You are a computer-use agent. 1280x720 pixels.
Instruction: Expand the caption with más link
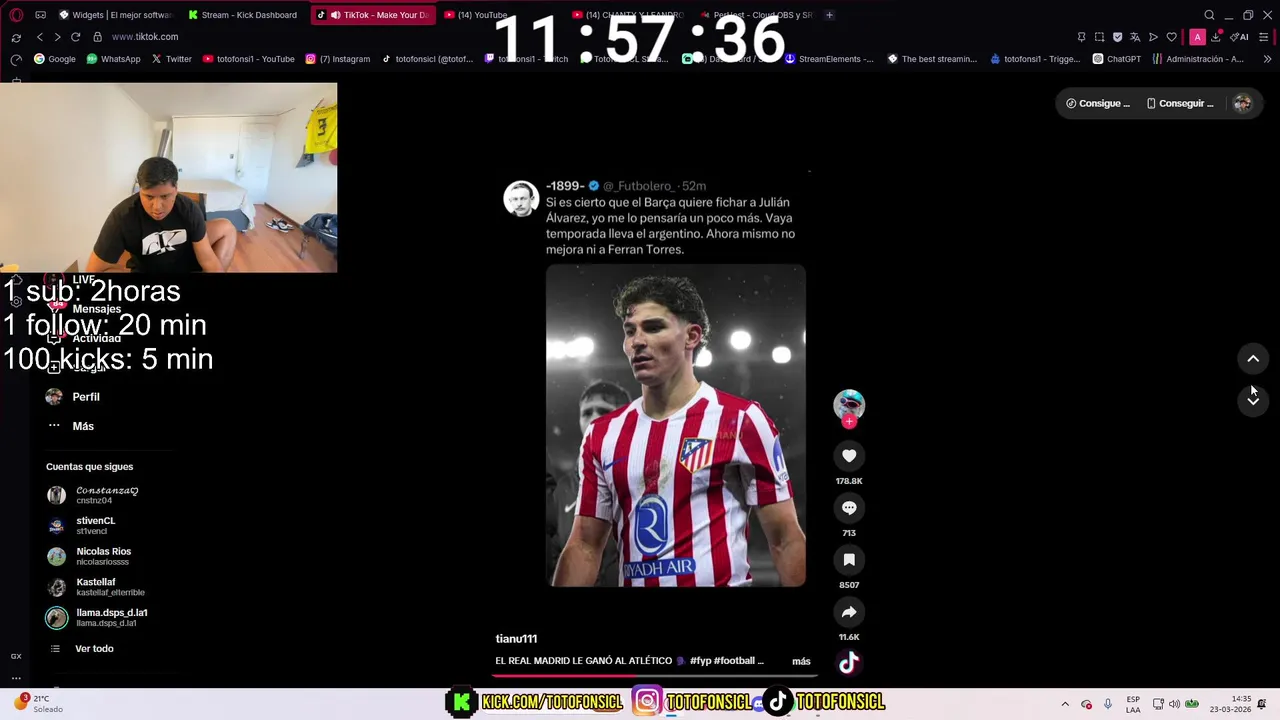point(801,661)
